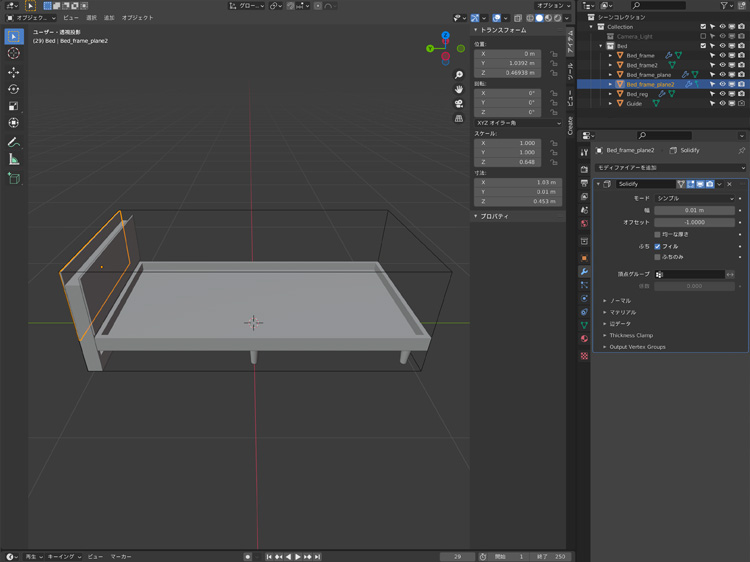Open the ビュー menu in viewport header

click(71, 18)
